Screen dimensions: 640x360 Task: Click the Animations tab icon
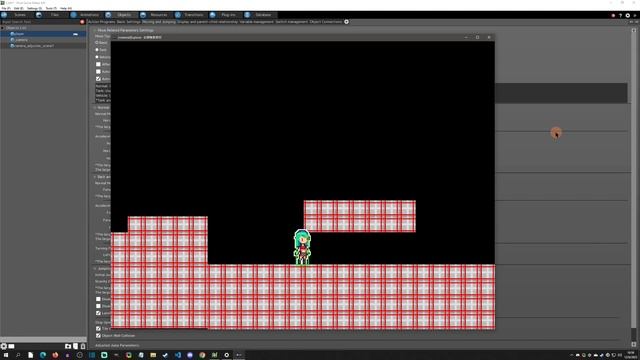click(x=73, y=15)
